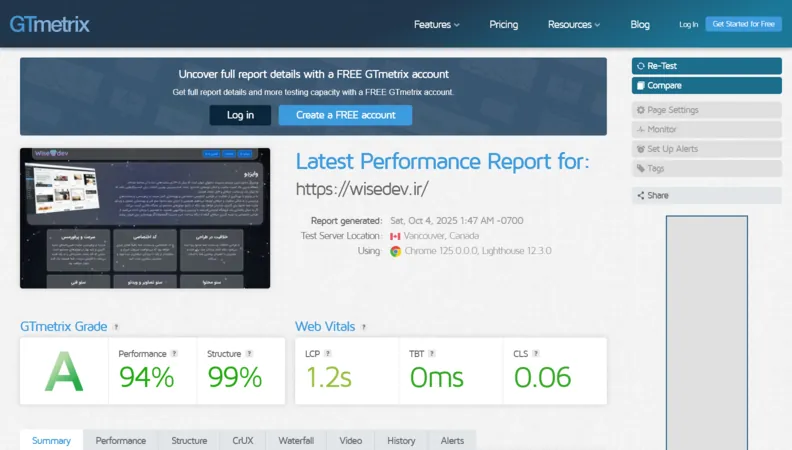This screenshot has height=450, width=792.
Task: Click the 94% Performance score
Action: (146, 377)
